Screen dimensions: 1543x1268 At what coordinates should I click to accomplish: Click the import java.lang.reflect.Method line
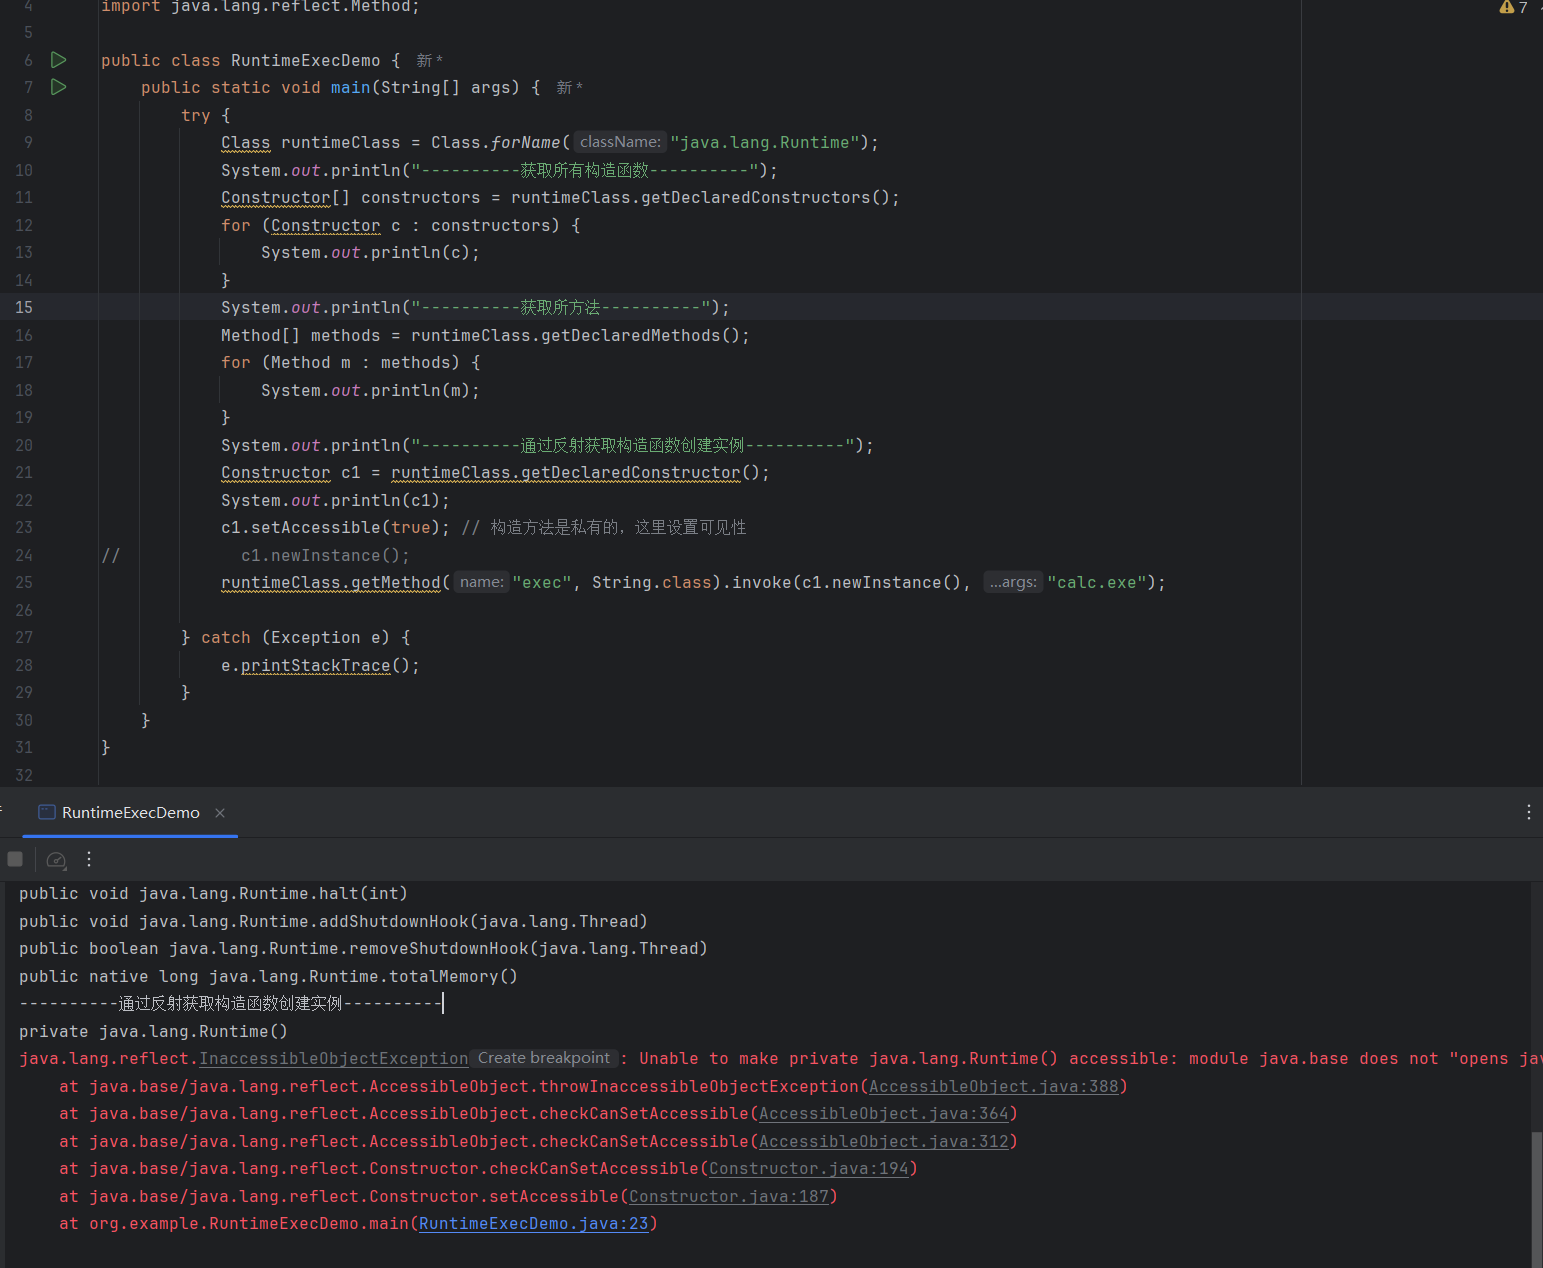pos(260,7)
